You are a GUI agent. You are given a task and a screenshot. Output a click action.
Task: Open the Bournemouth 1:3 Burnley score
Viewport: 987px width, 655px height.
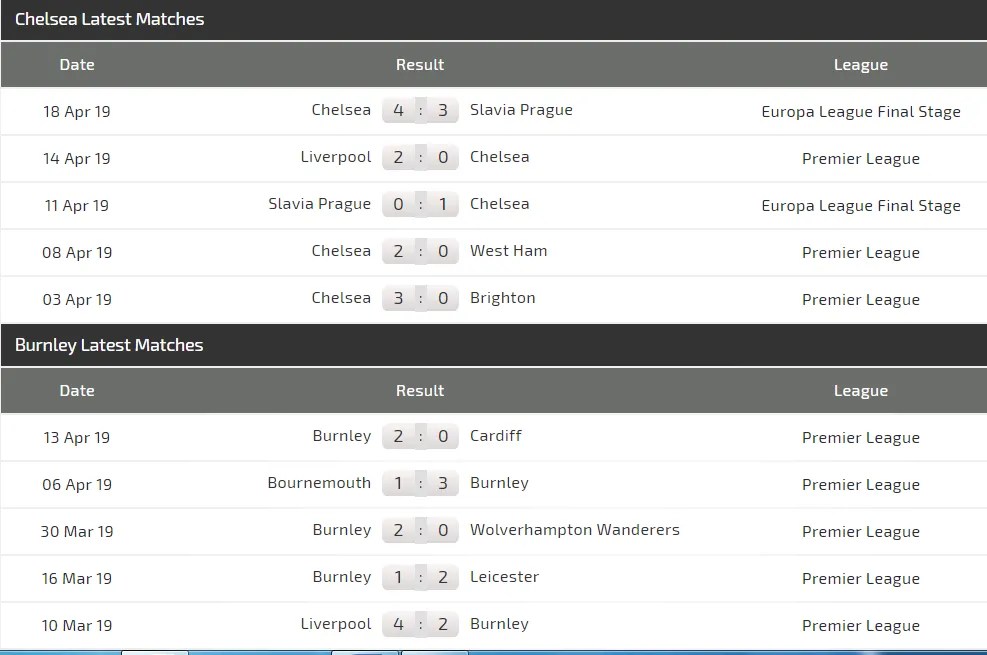tap(420, 484)
